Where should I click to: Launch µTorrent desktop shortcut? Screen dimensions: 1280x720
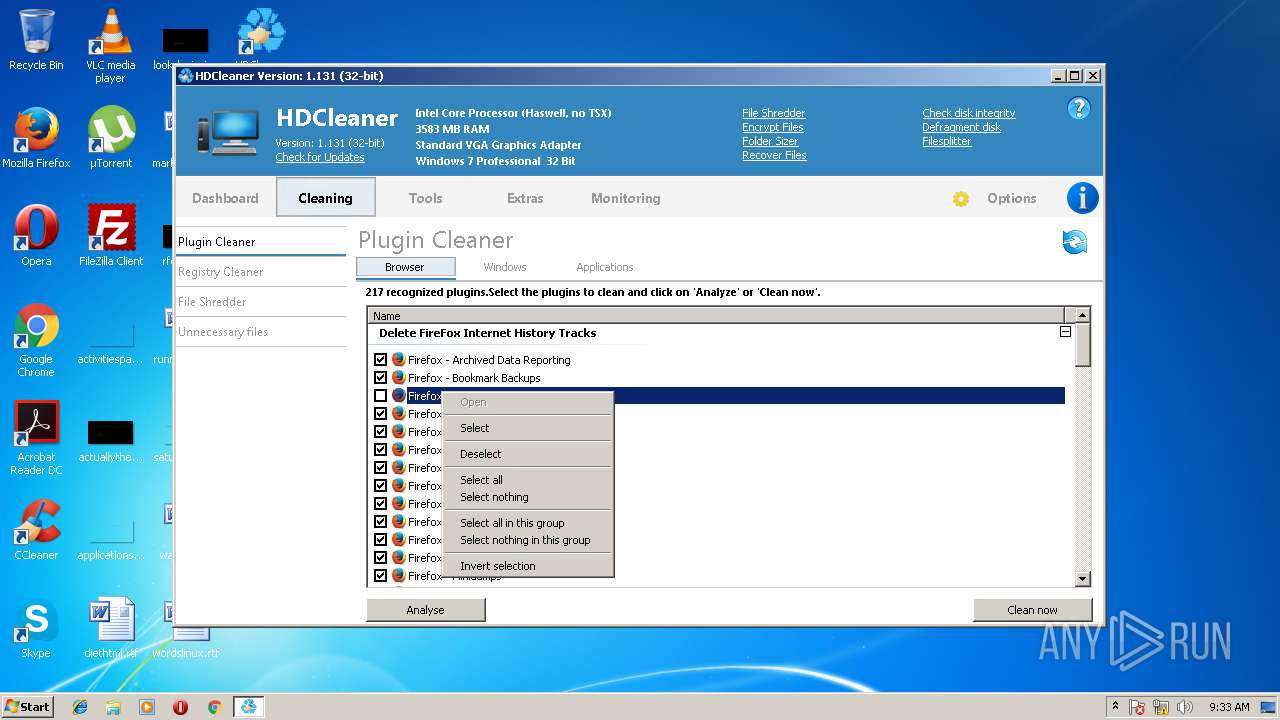pyautogui.click(x=110, y=138)
